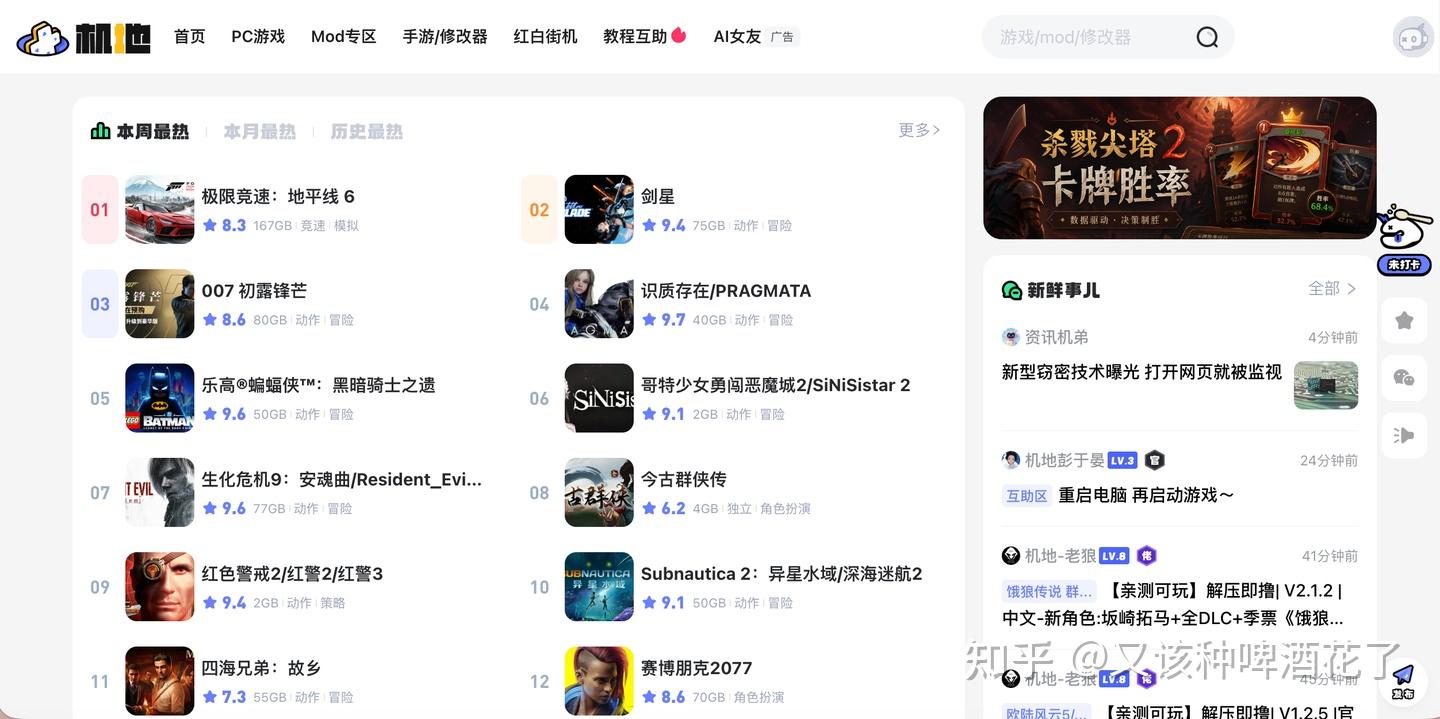This screenshot has height=719, width=1440.
Task: Open 极限竞速：地平线 6 title
Action: pyautogui.click(x=278, y=196)
